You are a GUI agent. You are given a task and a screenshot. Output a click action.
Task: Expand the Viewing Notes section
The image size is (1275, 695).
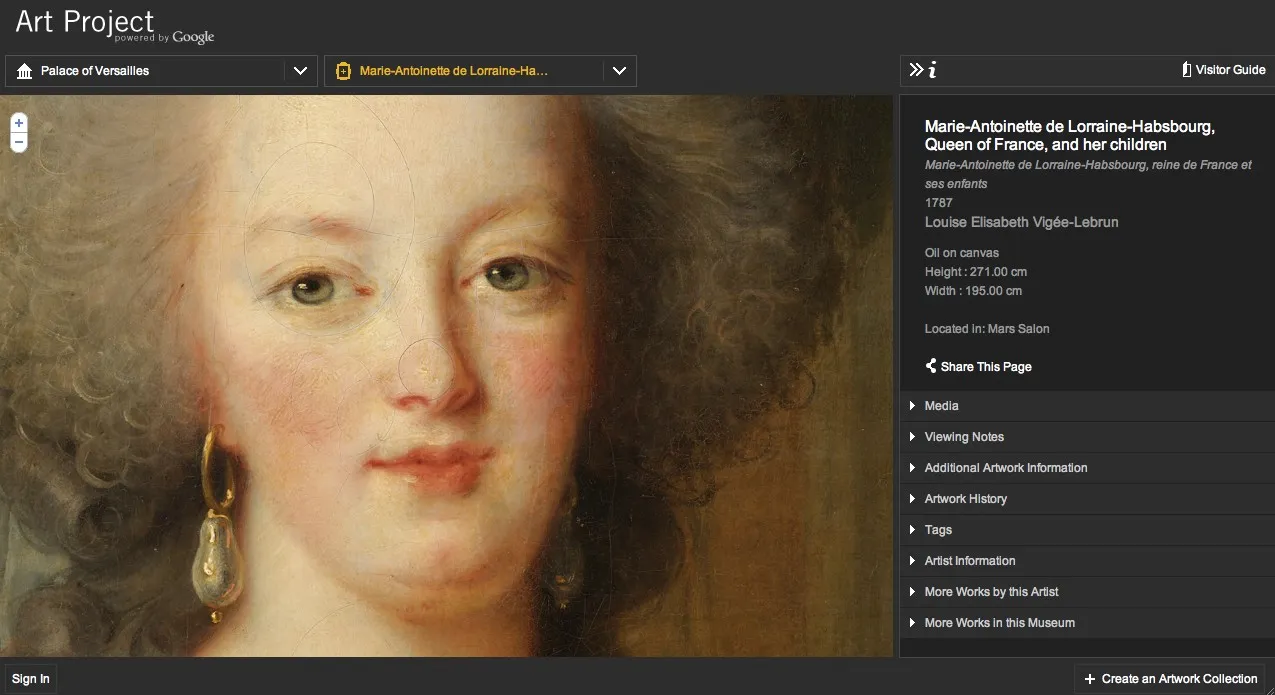1087,437
